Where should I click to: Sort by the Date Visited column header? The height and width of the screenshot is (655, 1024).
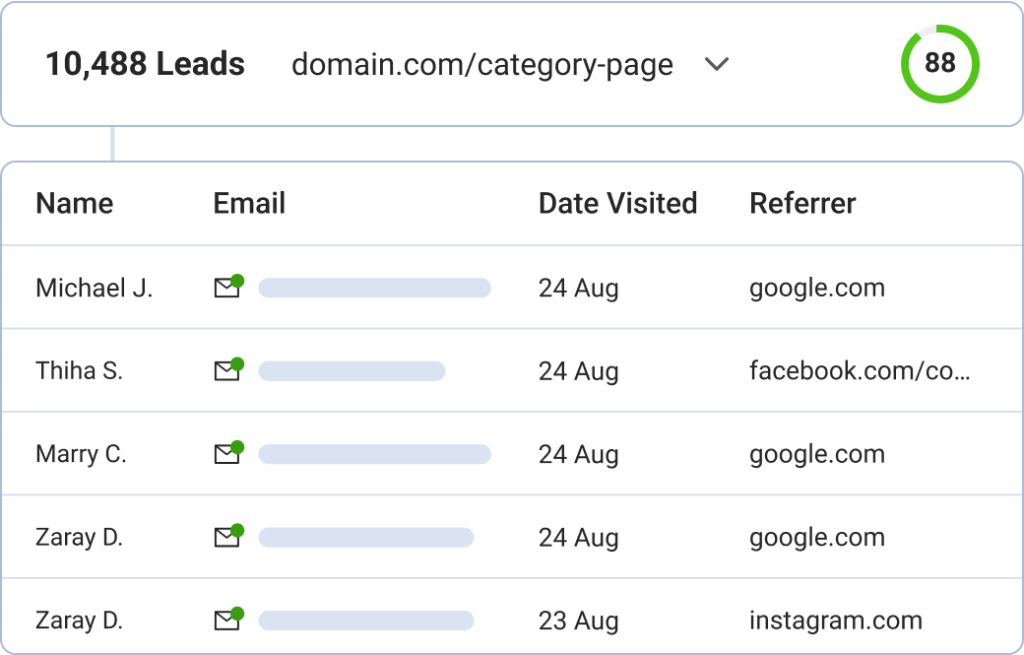coord(618,203)
